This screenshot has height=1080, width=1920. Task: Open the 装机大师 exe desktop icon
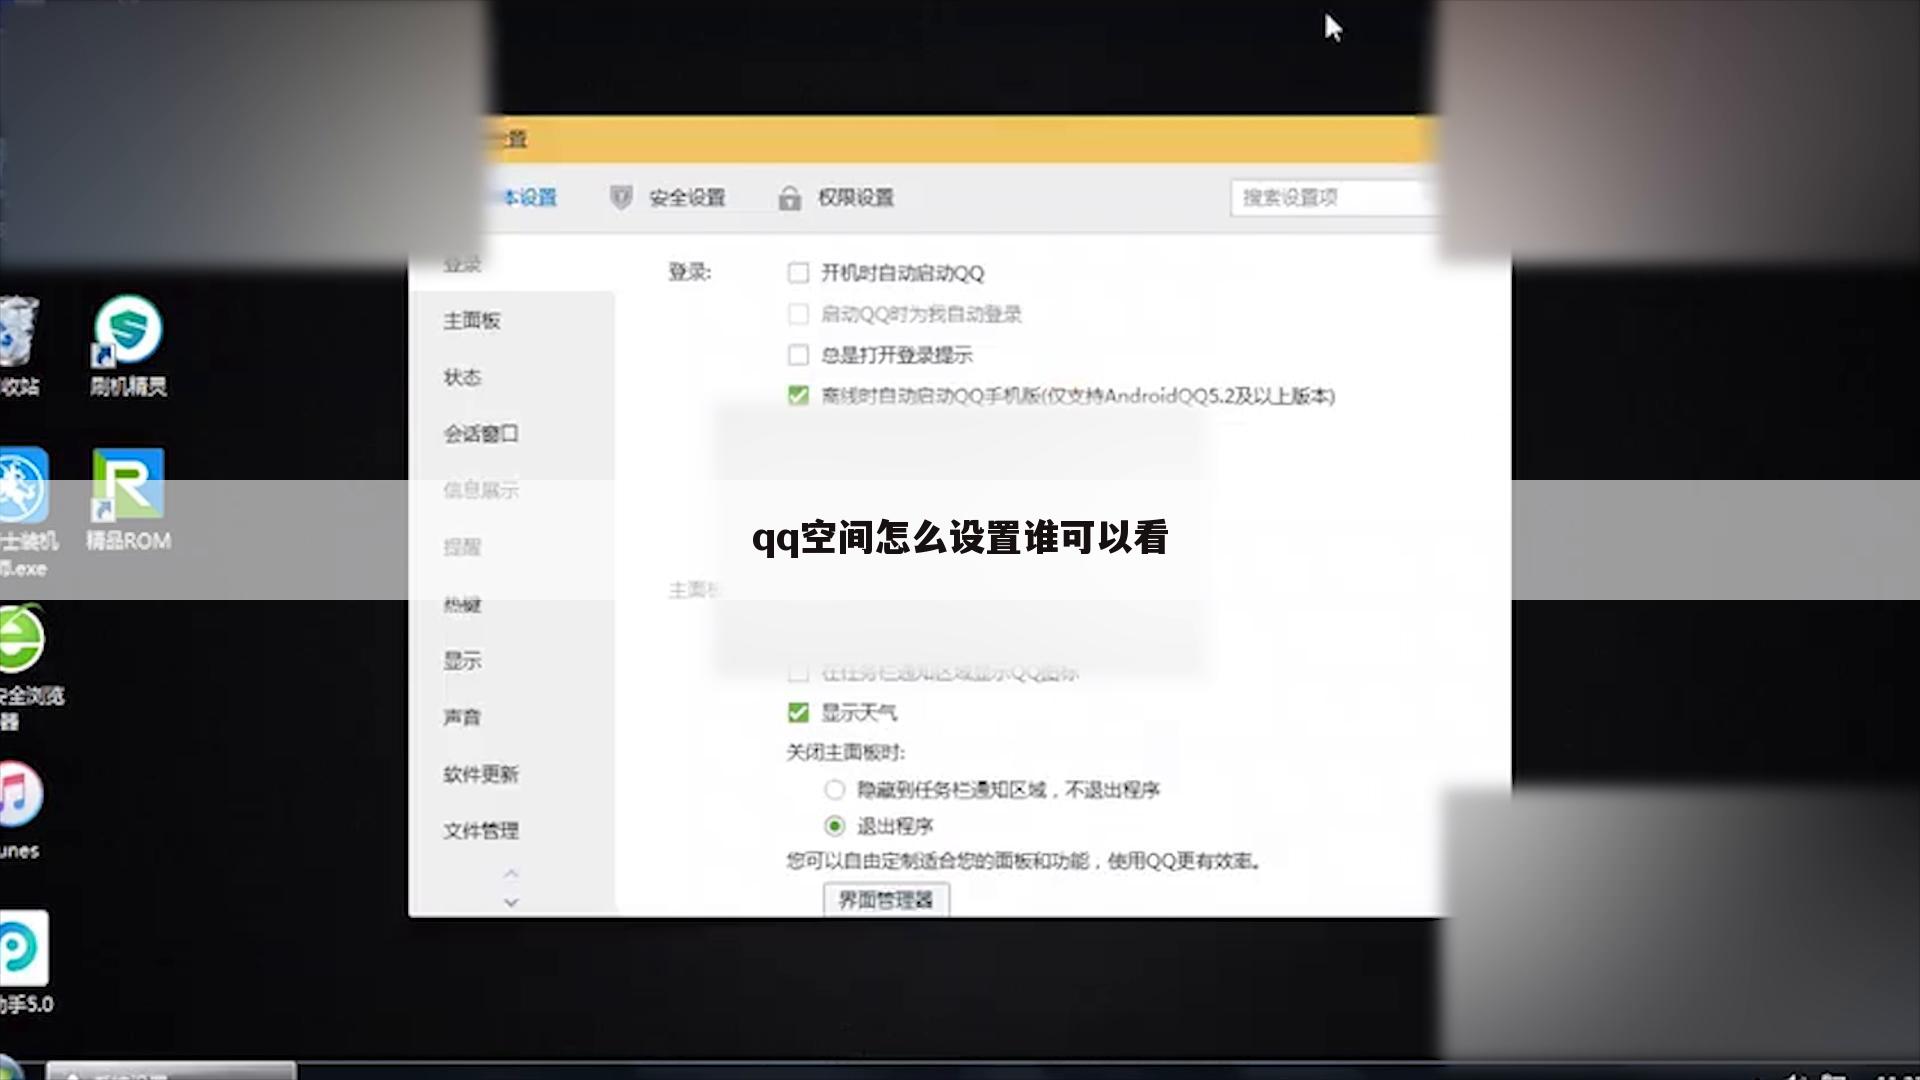pyautogui.click(x=28, y=513)
